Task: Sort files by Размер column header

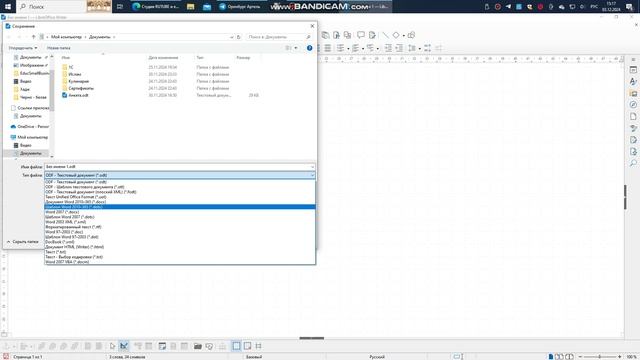Action: (243, 58)
